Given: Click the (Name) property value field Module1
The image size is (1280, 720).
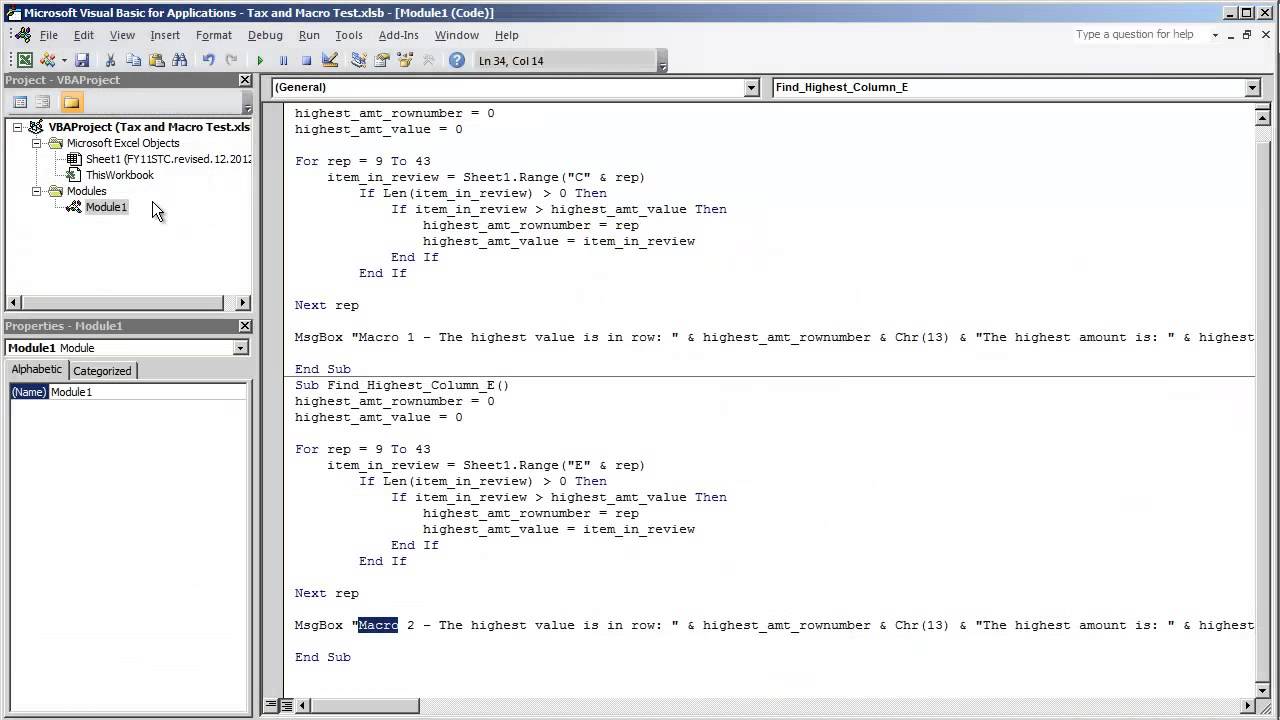Looking at the screenshot, I should coord(148,392).
